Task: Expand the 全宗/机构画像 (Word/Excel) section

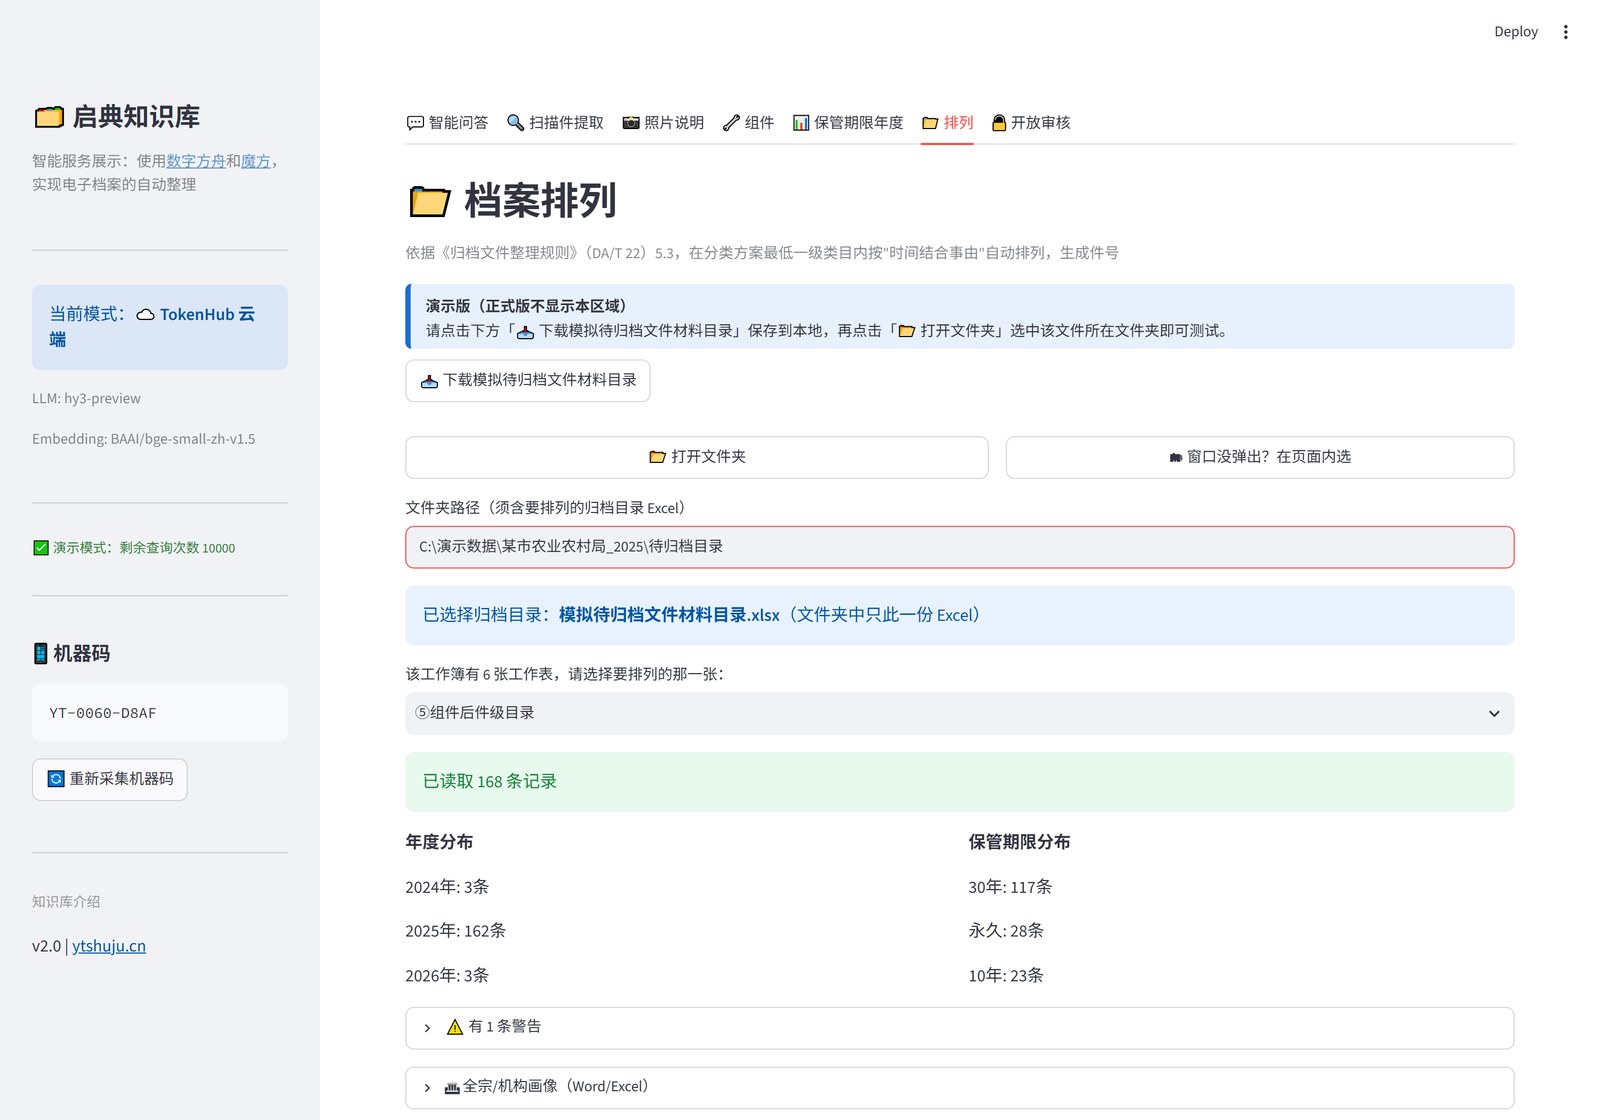Action: click(960, 1088)
